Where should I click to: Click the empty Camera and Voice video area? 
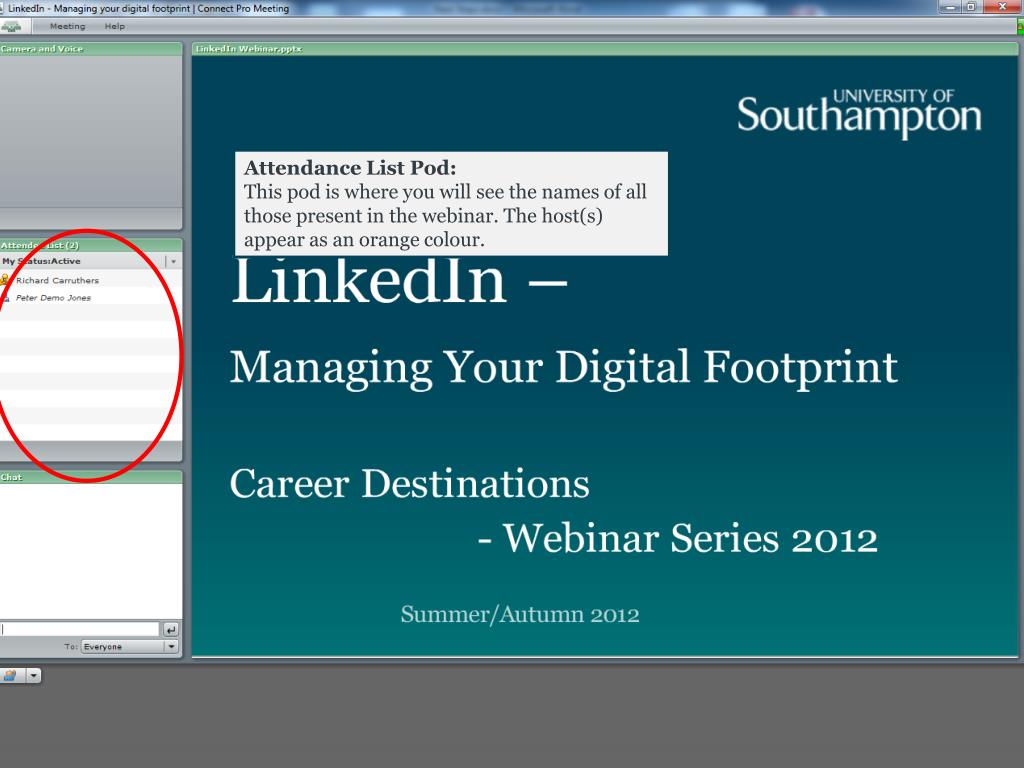point(91,132)
